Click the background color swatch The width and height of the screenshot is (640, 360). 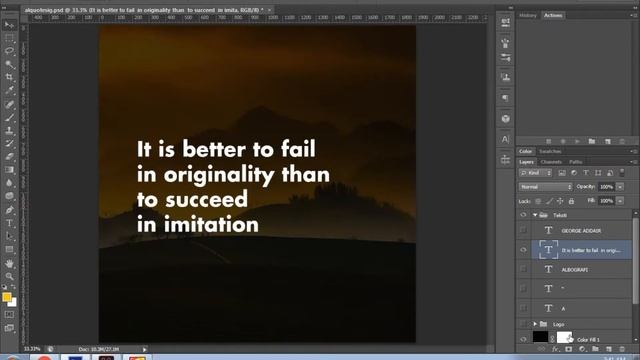13,303
